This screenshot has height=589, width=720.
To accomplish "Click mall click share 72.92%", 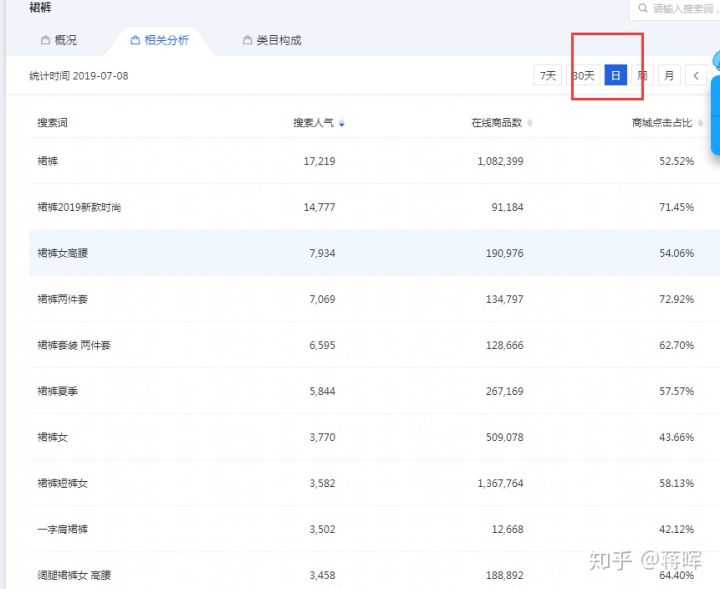I will pos(676,299).
